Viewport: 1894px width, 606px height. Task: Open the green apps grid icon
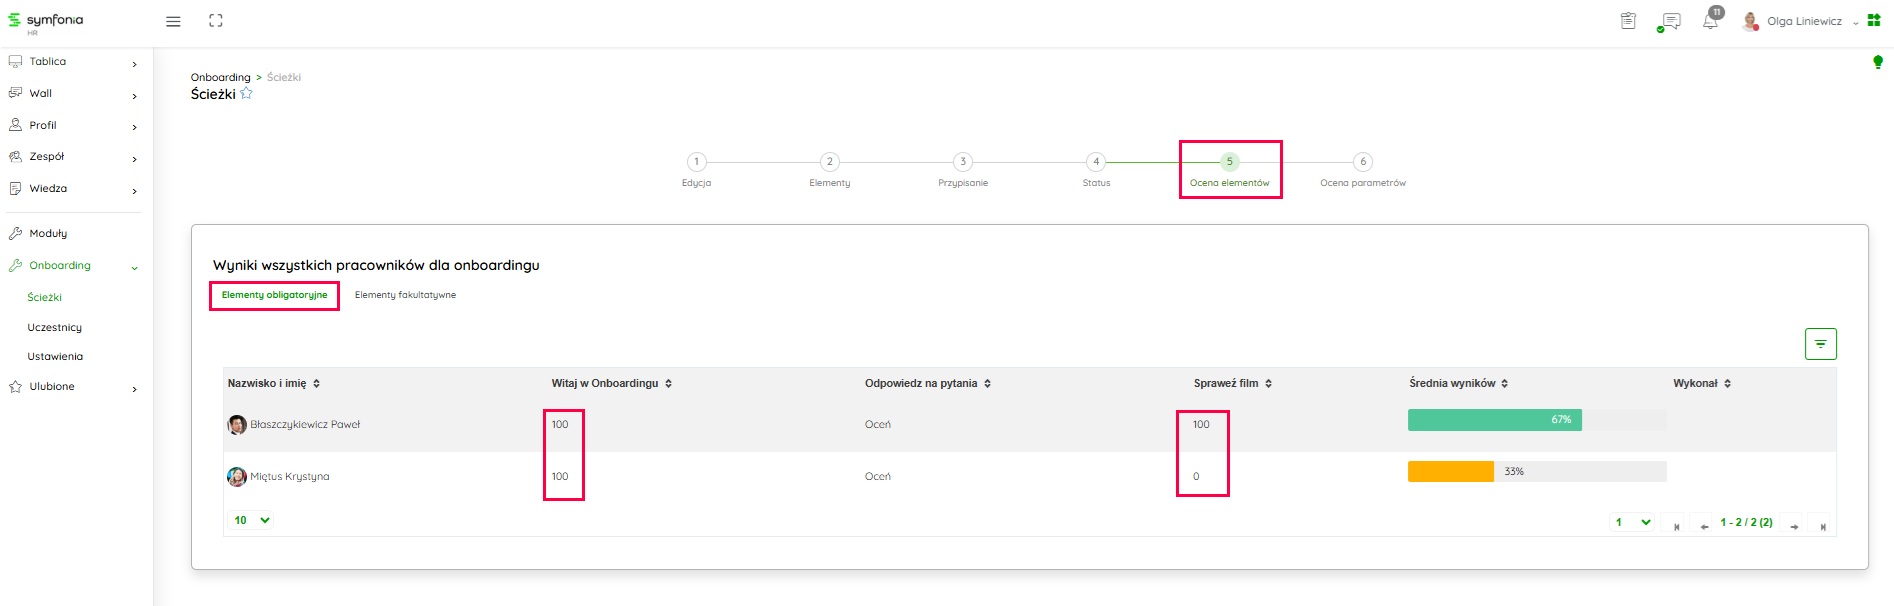[x=1874, y=20]
